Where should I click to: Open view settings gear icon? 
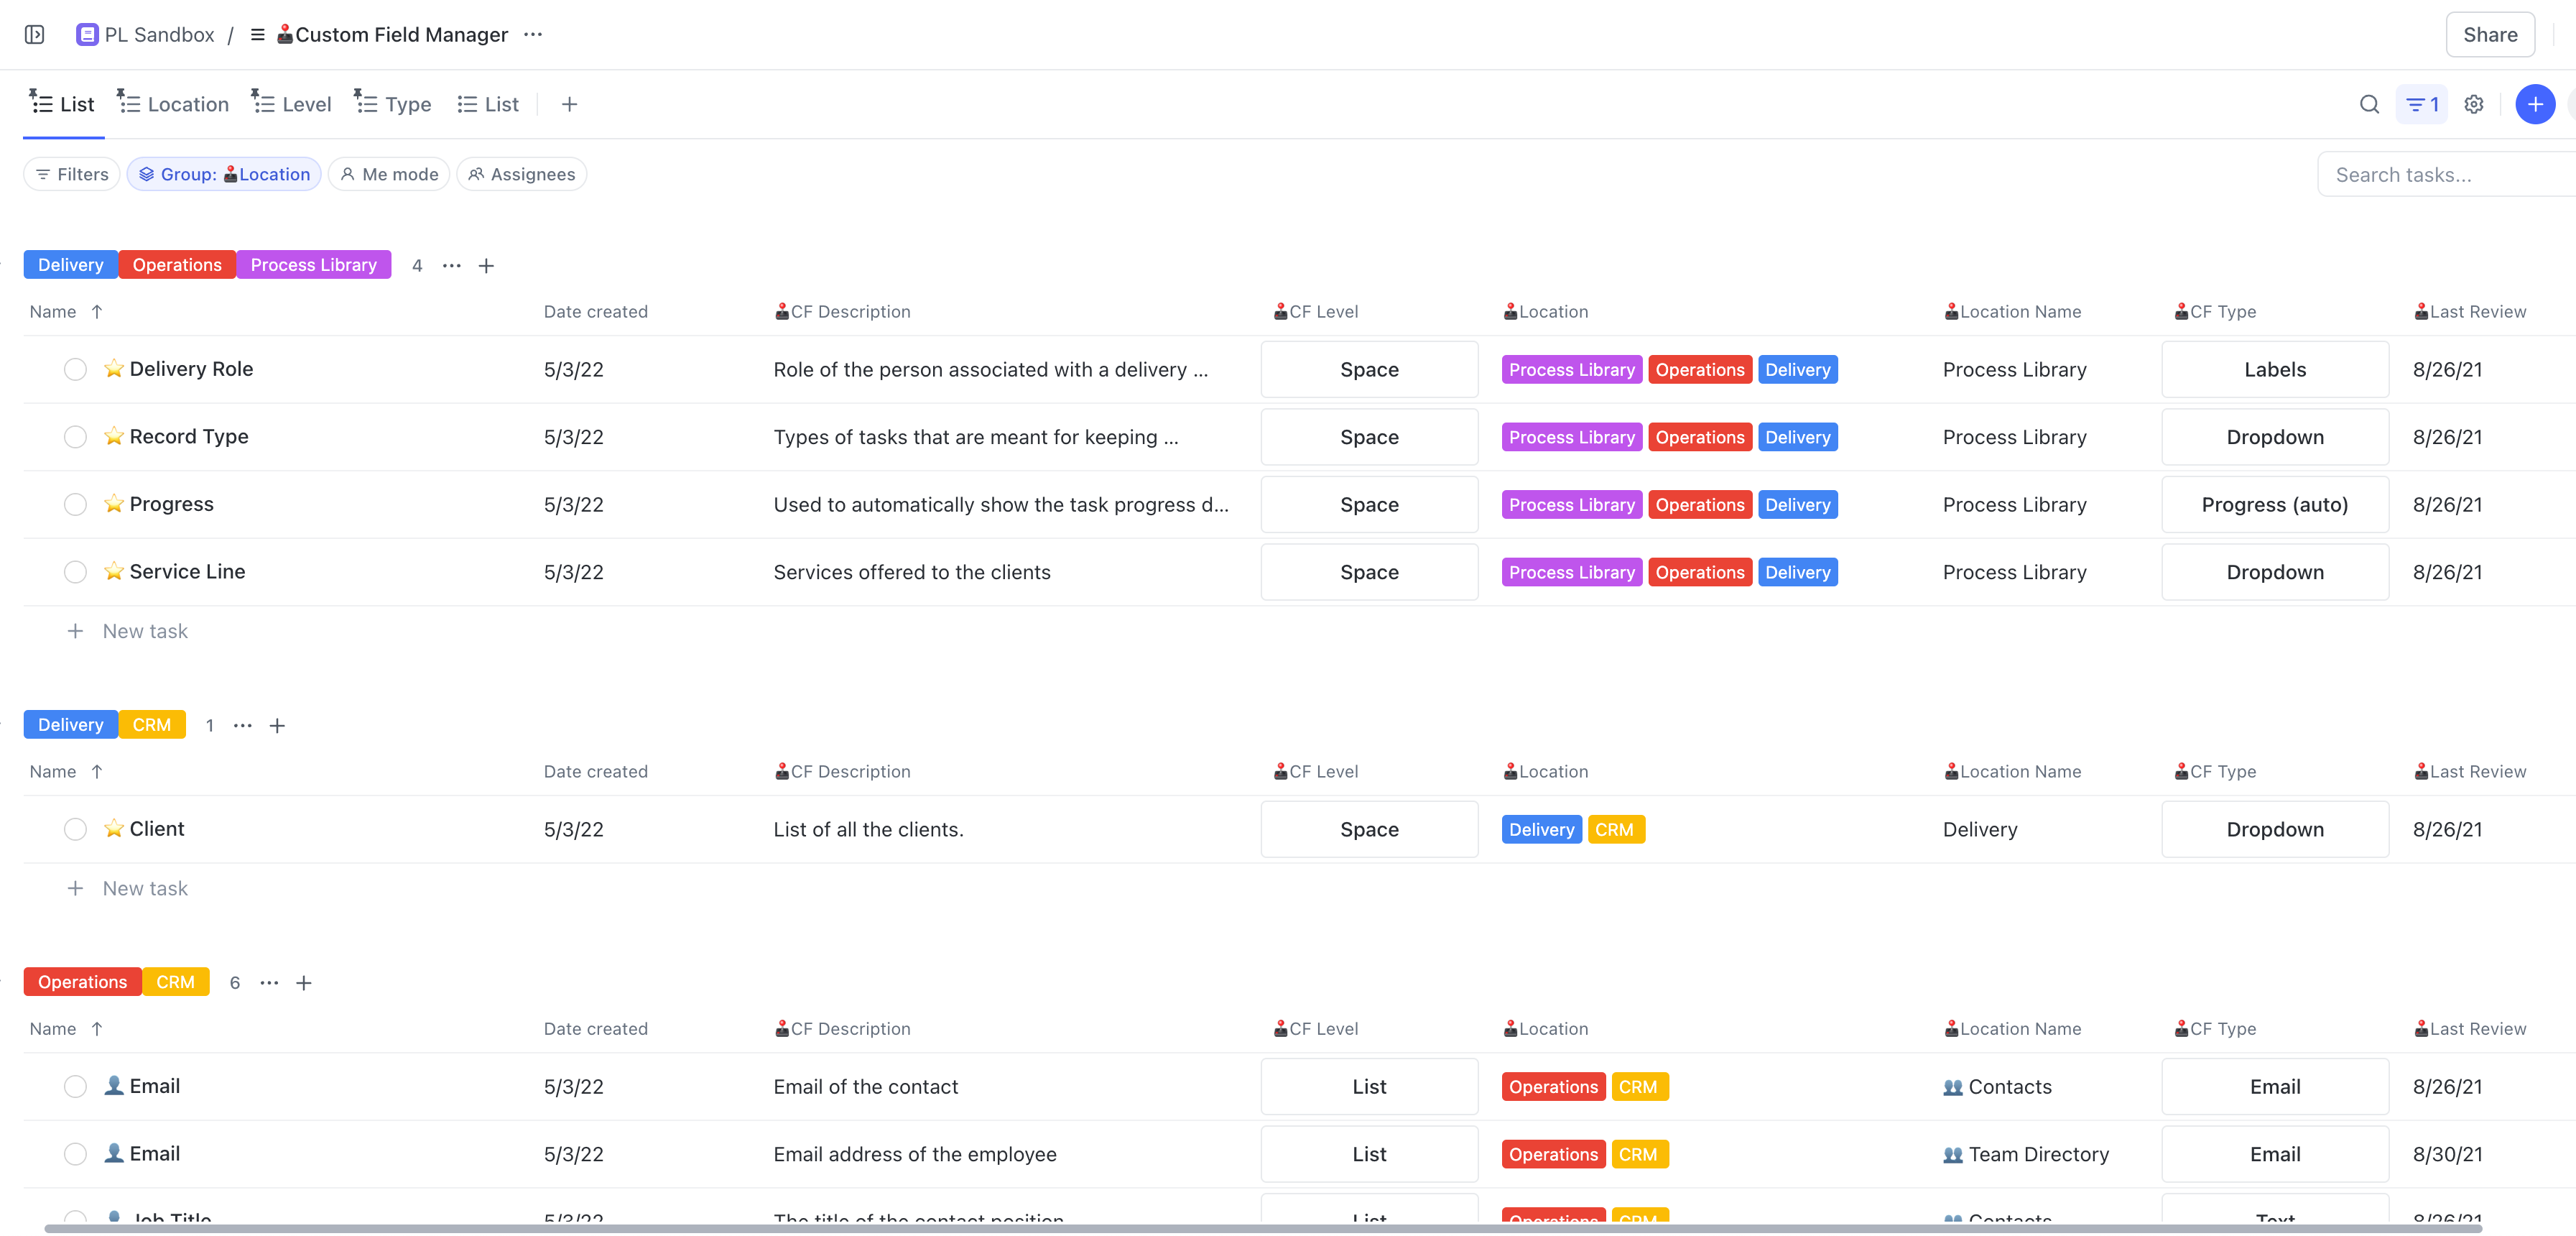[x=2474, y=104]
